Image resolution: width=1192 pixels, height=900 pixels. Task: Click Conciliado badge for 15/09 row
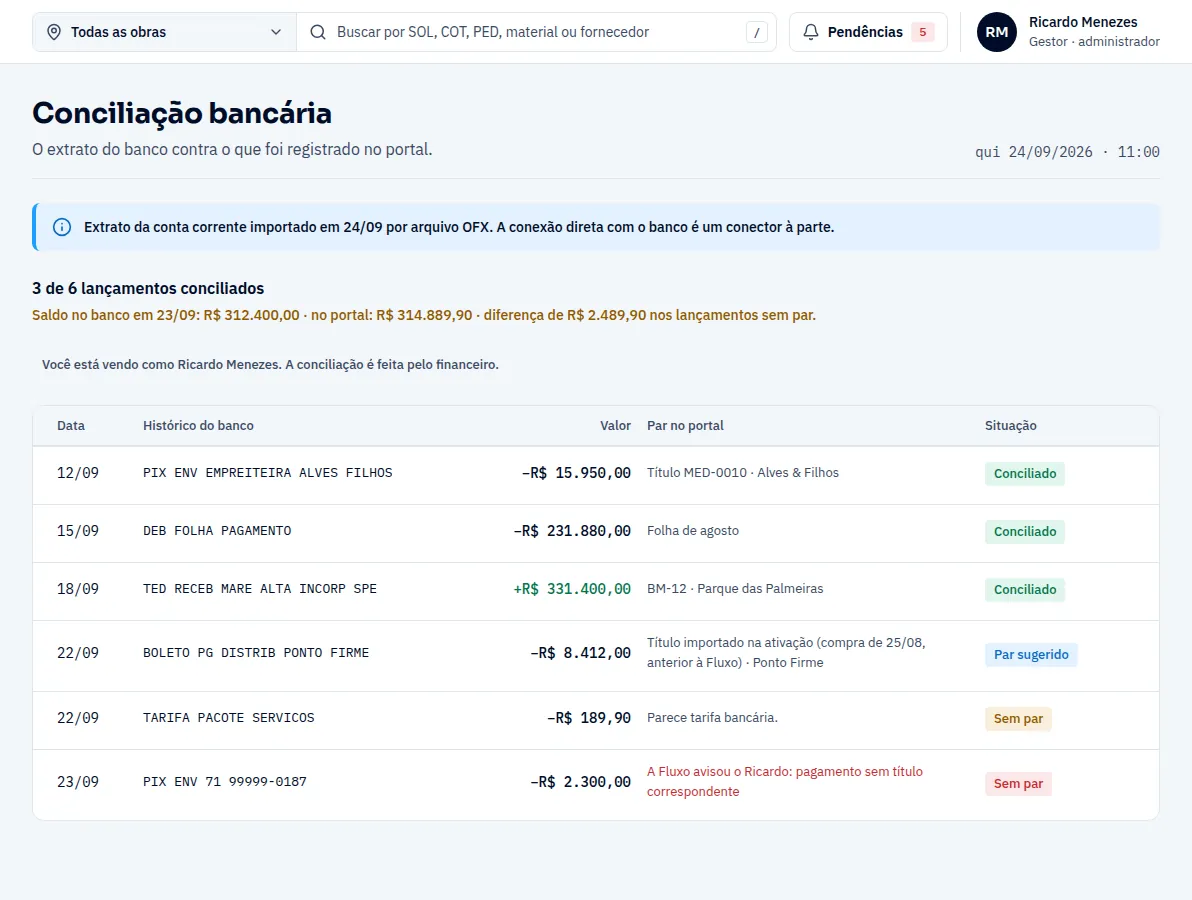[x=1025, y=531]
